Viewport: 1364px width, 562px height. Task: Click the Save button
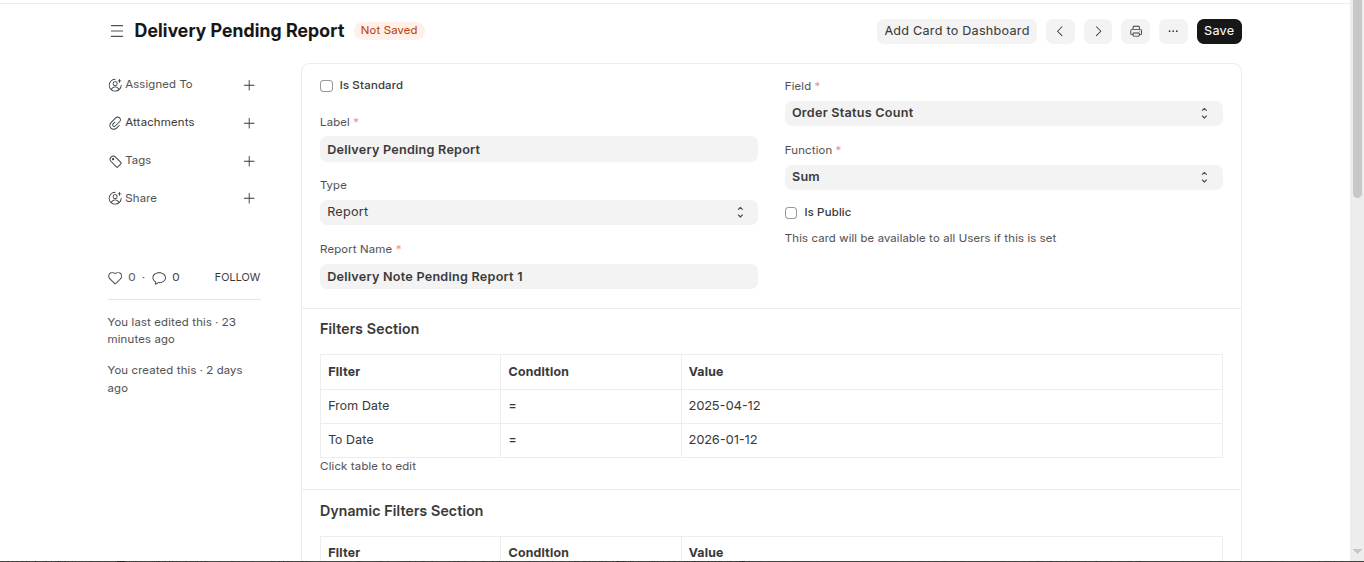1218,31
